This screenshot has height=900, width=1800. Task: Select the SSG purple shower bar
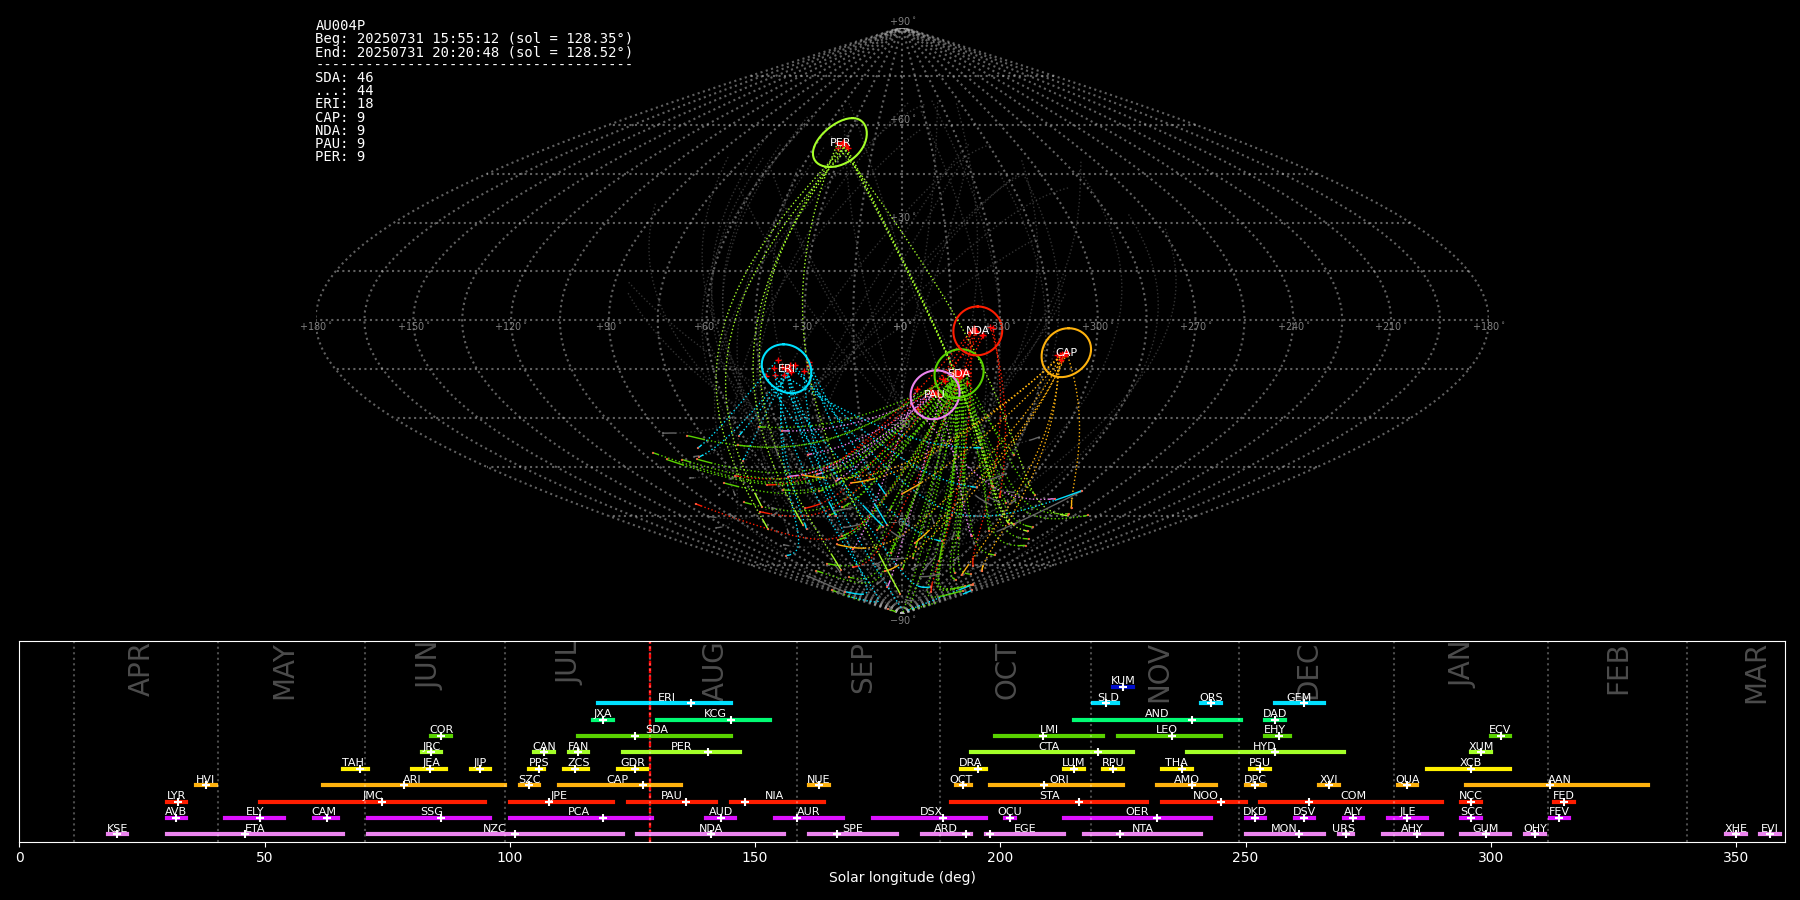(428, 818)
